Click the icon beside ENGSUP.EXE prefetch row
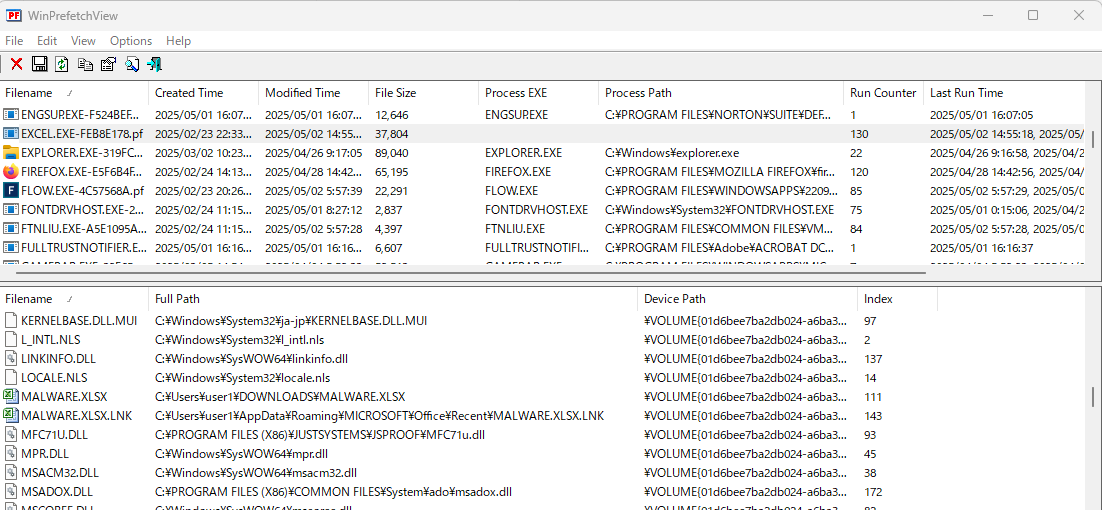 (x=10, y=115)
